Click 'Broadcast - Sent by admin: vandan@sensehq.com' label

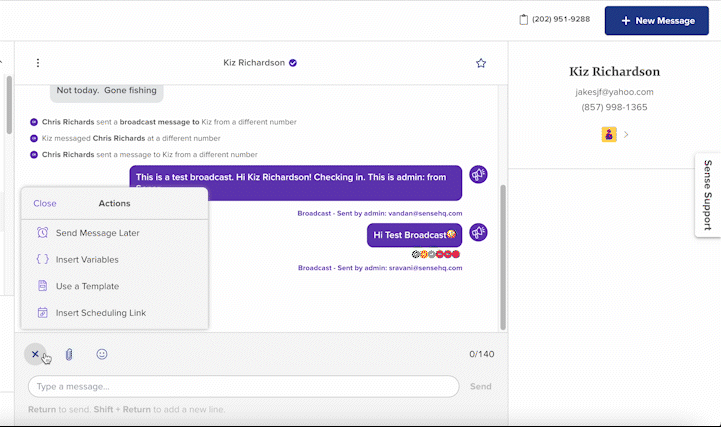(380, 213)
